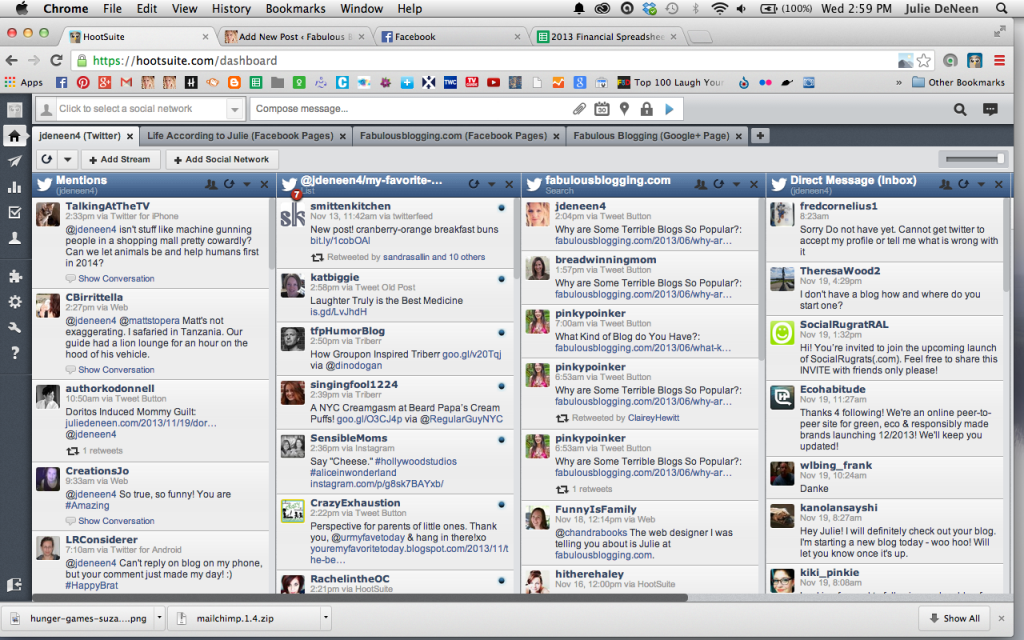Click the unread blue dot on CrazyExhaustion tweet
This screenshot has height=640, width=1024.
tap(501, 504)
